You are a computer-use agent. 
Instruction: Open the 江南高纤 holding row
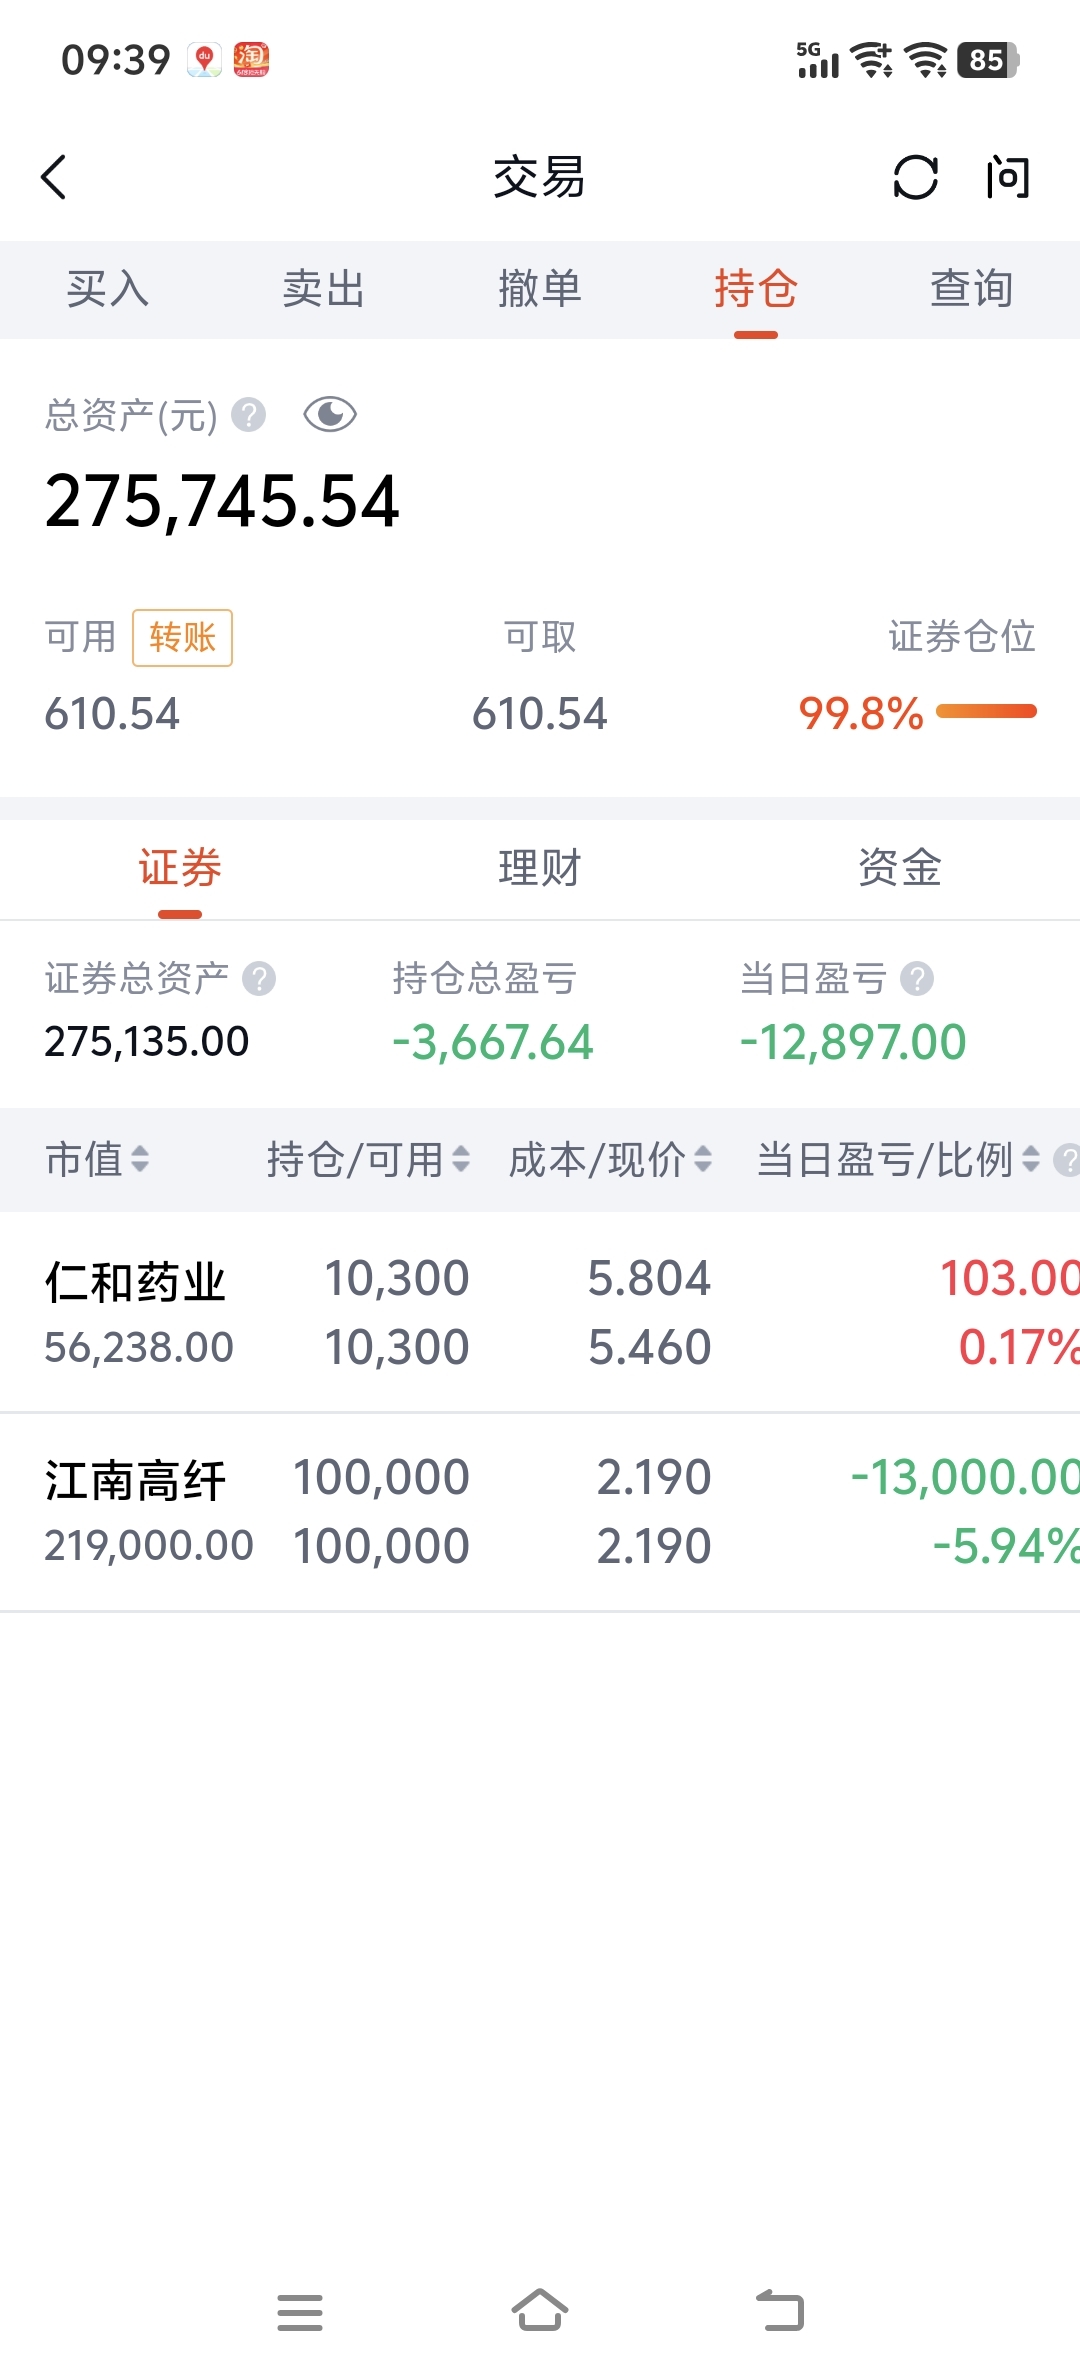pos(540,1512)
